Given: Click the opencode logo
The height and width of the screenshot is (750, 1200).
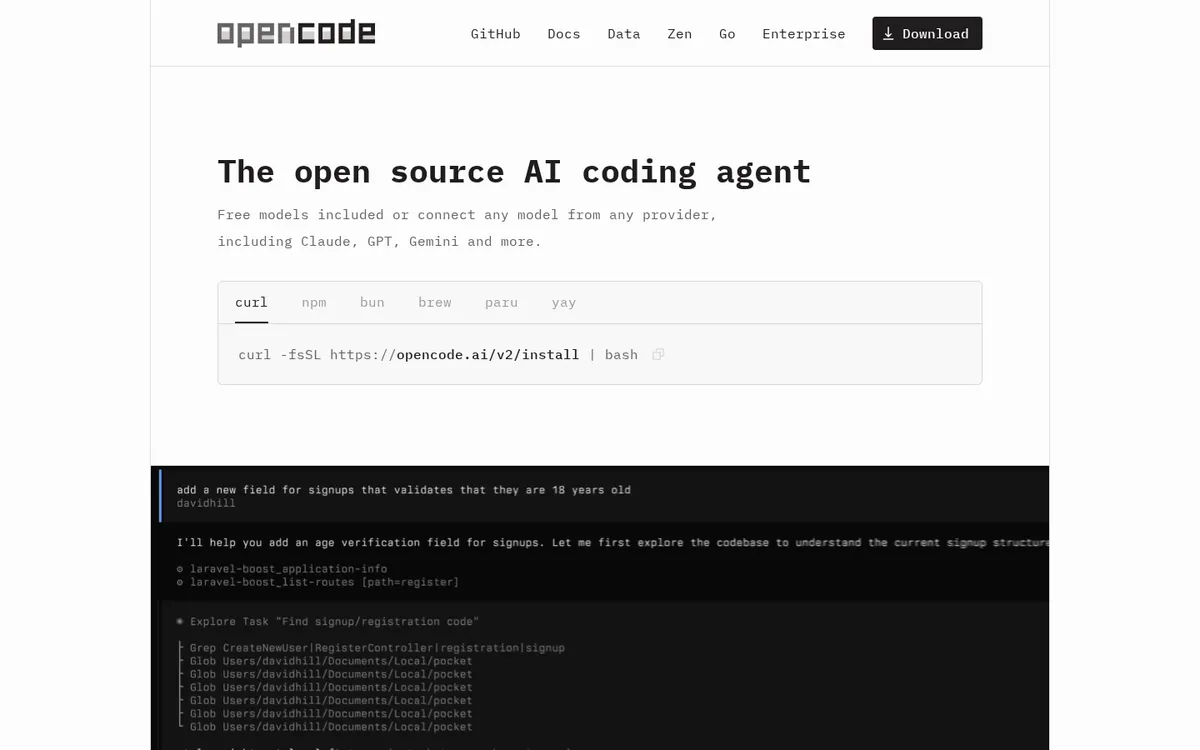Looking at the screenshot, I should [296, 34].
